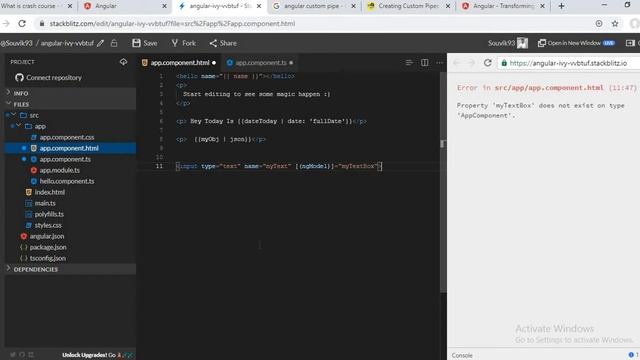The width and height of the screenshot is (640, 360).
Task: Click the format document icon in editor
Action: coord(409,62)
